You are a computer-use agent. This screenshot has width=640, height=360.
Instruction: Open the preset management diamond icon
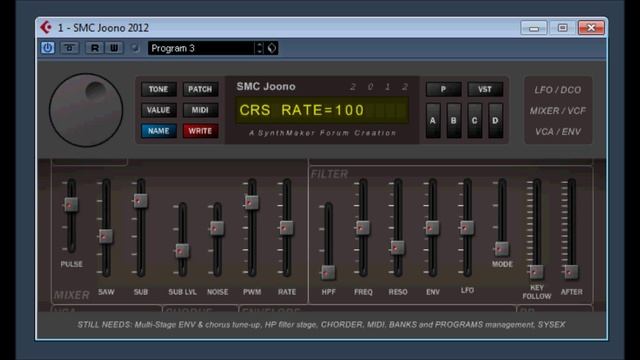pyautogui.click(x=272, y=48)
